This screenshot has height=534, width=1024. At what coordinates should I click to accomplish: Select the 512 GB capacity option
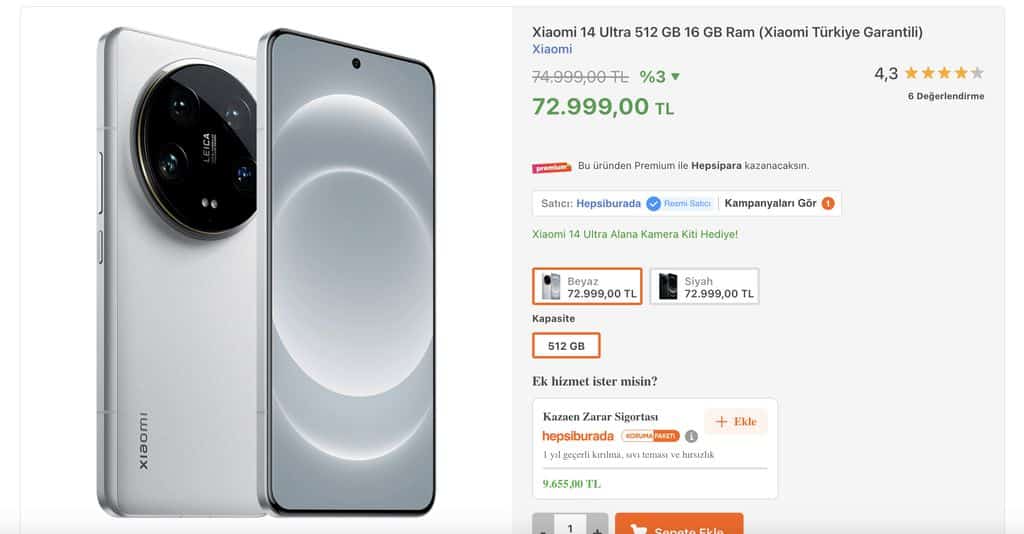pyautogui.click(x=566, y=346)
